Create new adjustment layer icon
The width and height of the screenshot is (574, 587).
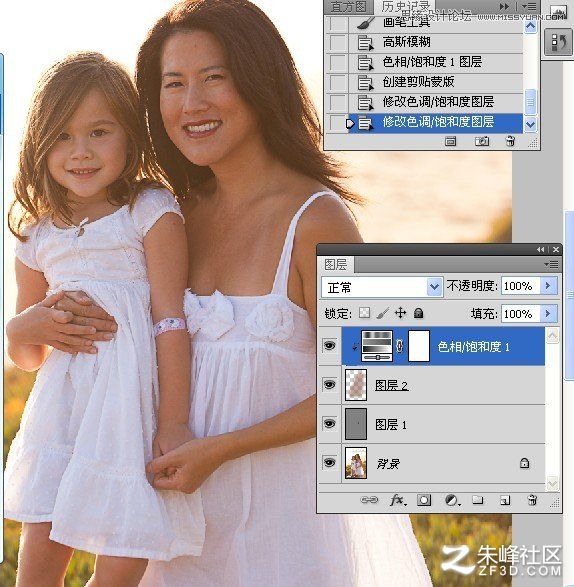pos(451,500)
